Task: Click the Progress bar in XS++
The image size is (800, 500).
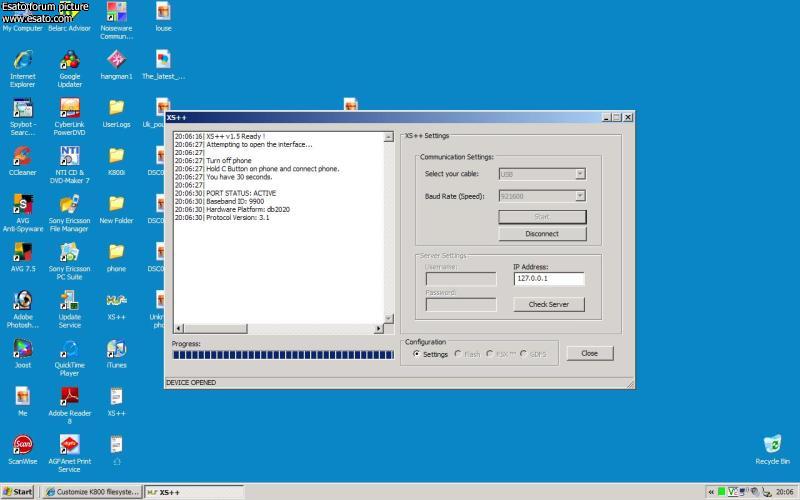Action: [283, 355]
